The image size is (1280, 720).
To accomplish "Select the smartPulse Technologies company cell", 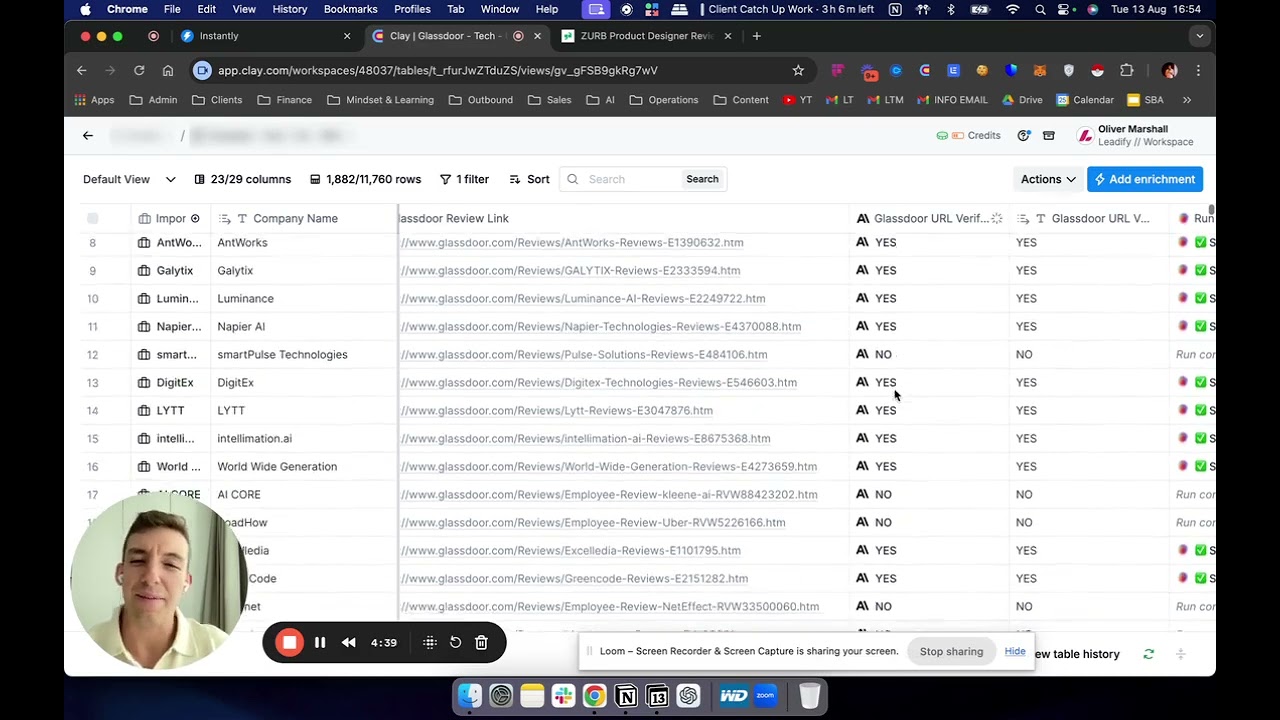I will point(304,355).
